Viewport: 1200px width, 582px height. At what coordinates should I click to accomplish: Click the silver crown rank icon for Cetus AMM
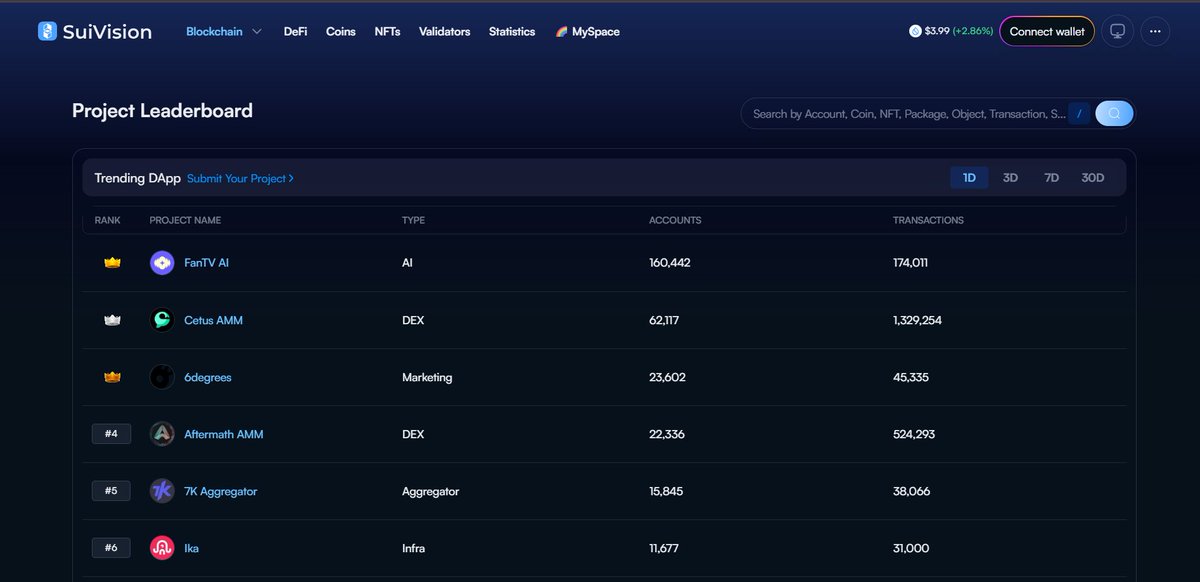(112, 320)
